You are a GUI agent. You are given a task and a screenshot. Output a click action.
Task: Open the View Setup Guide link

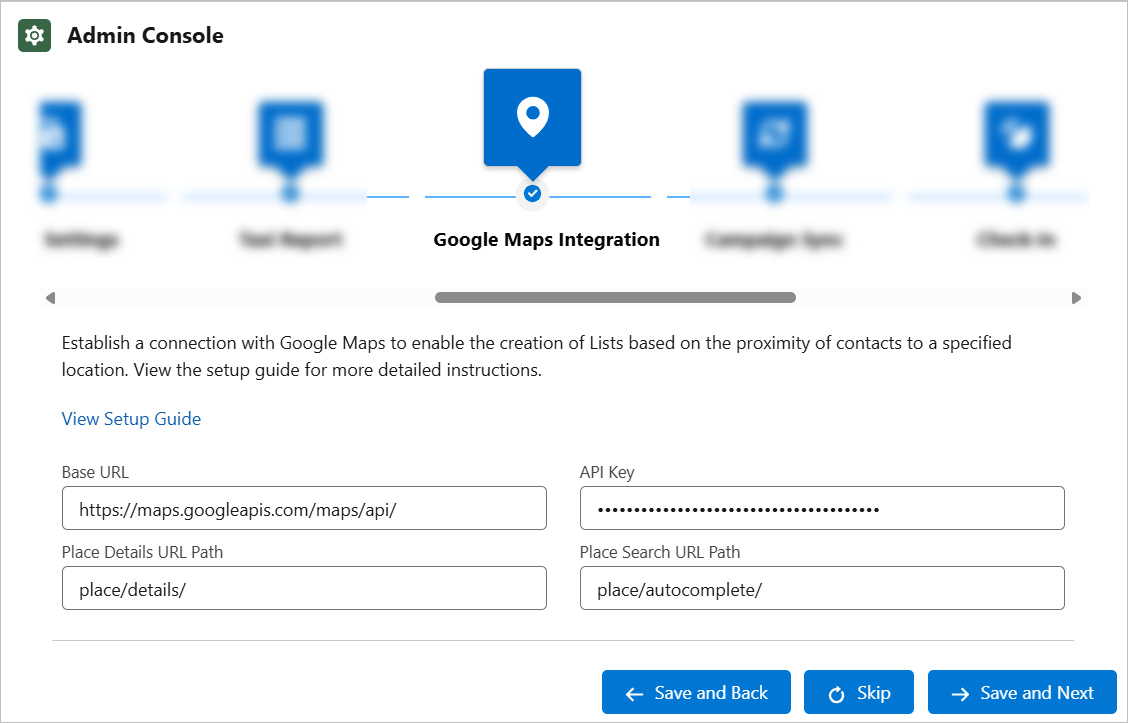131,419
